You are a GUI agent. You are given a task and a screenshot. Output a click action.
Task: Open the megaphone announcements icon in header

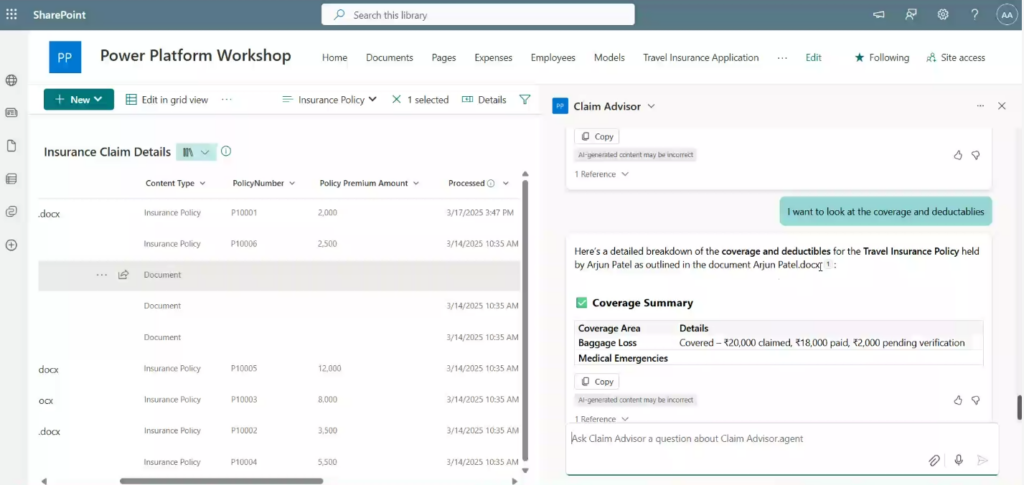pyautogui.click(x=879, y=14)
